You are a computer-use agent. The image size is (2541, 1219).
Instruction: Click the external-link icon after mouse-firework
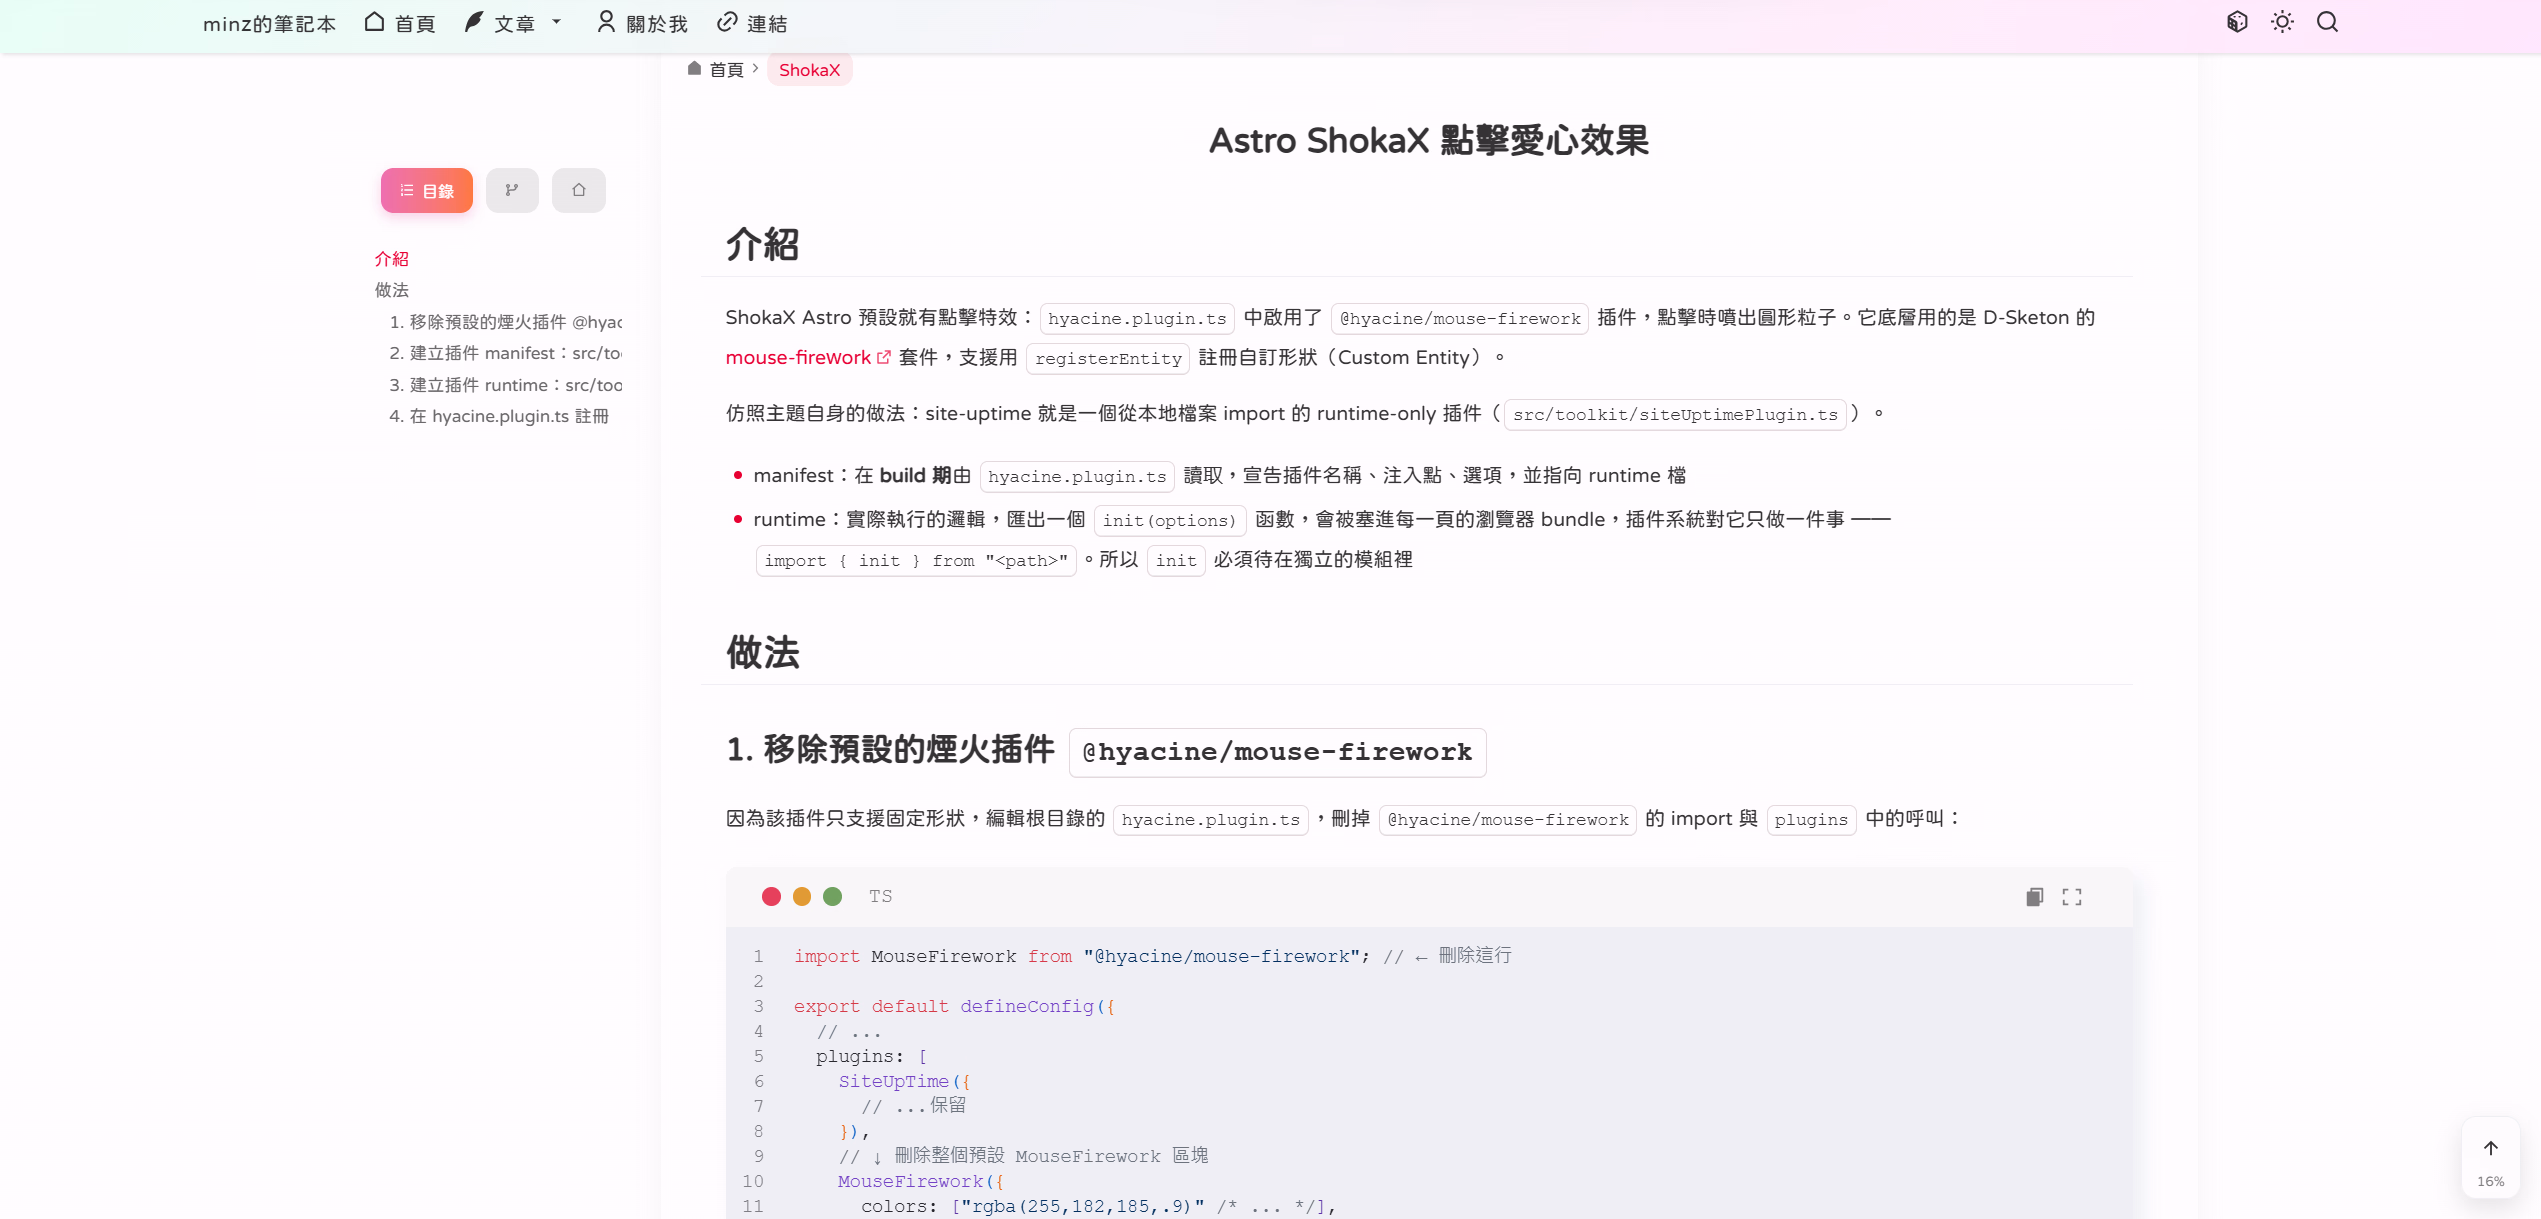883,357
